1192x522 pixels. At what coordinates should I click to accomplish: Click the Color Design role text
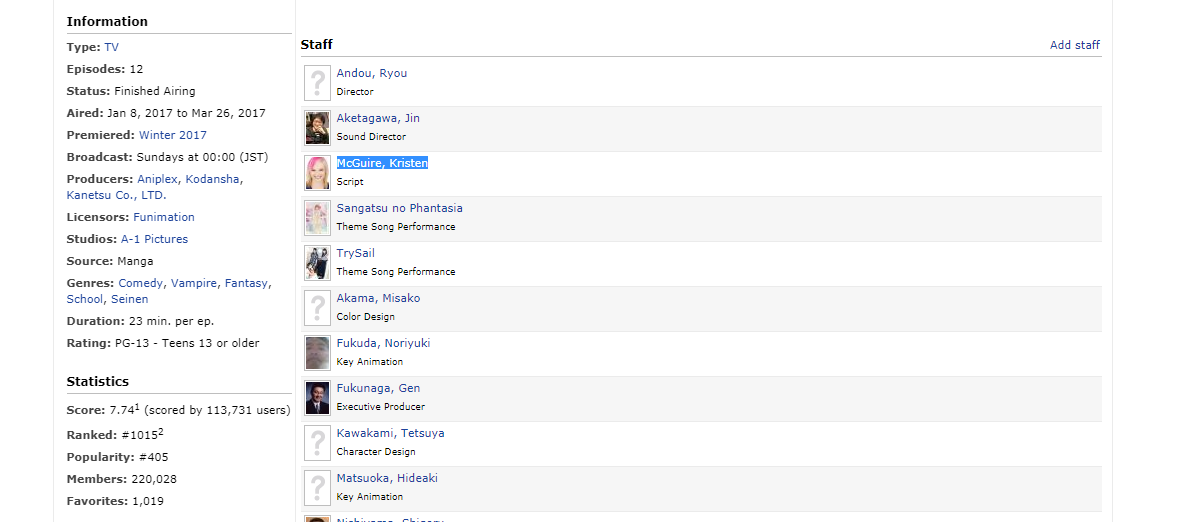point(366,317)
